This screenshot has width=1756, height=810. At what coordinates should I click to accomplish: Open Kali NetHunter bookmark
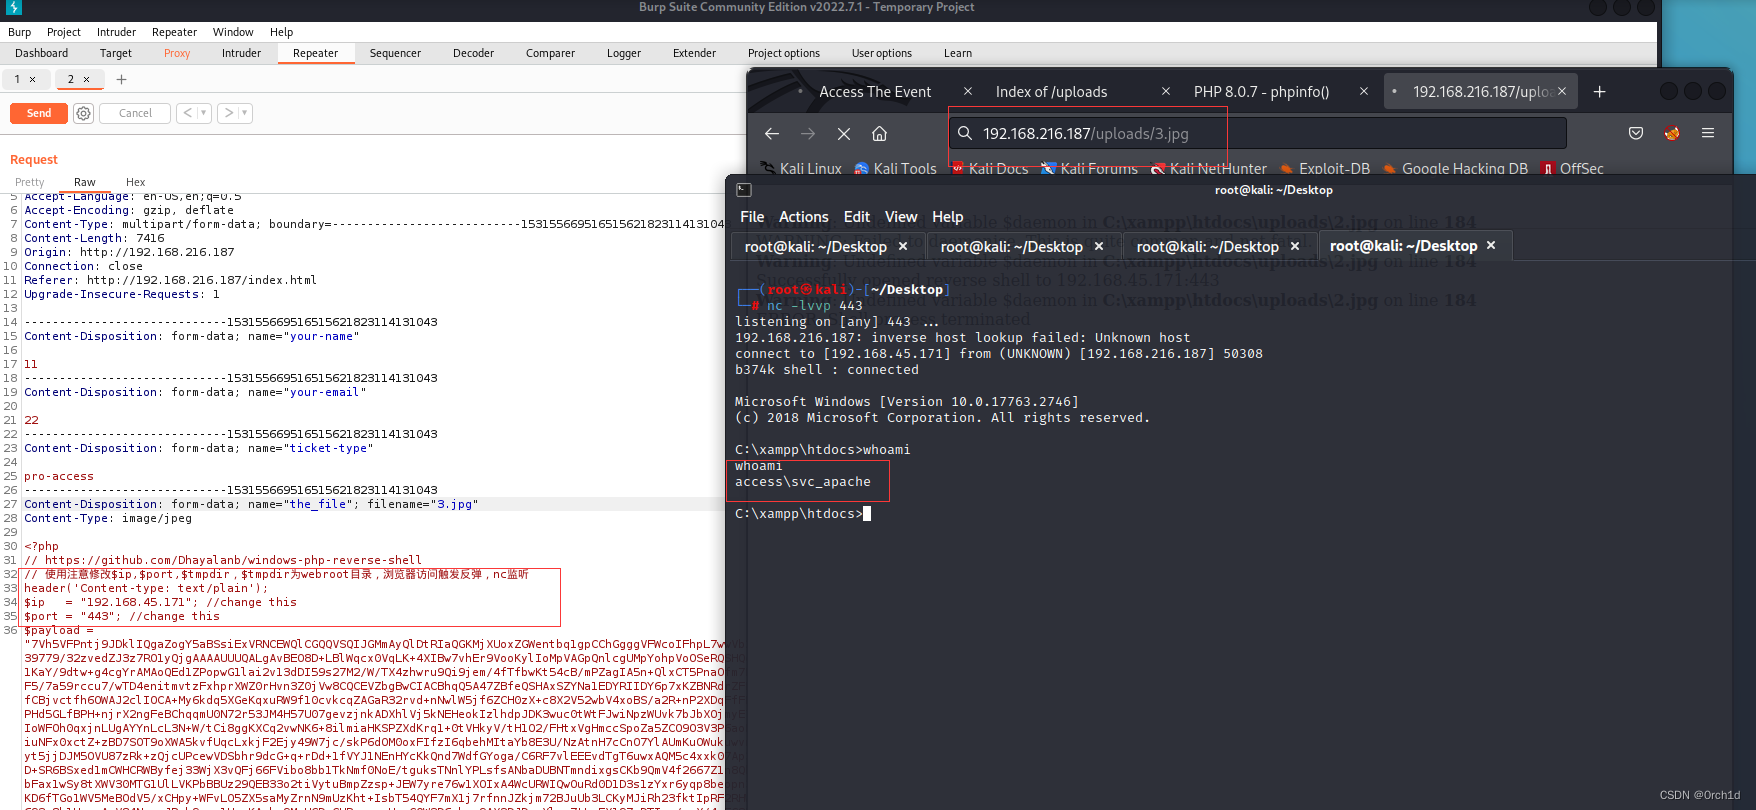click(x=1208, y=168)
